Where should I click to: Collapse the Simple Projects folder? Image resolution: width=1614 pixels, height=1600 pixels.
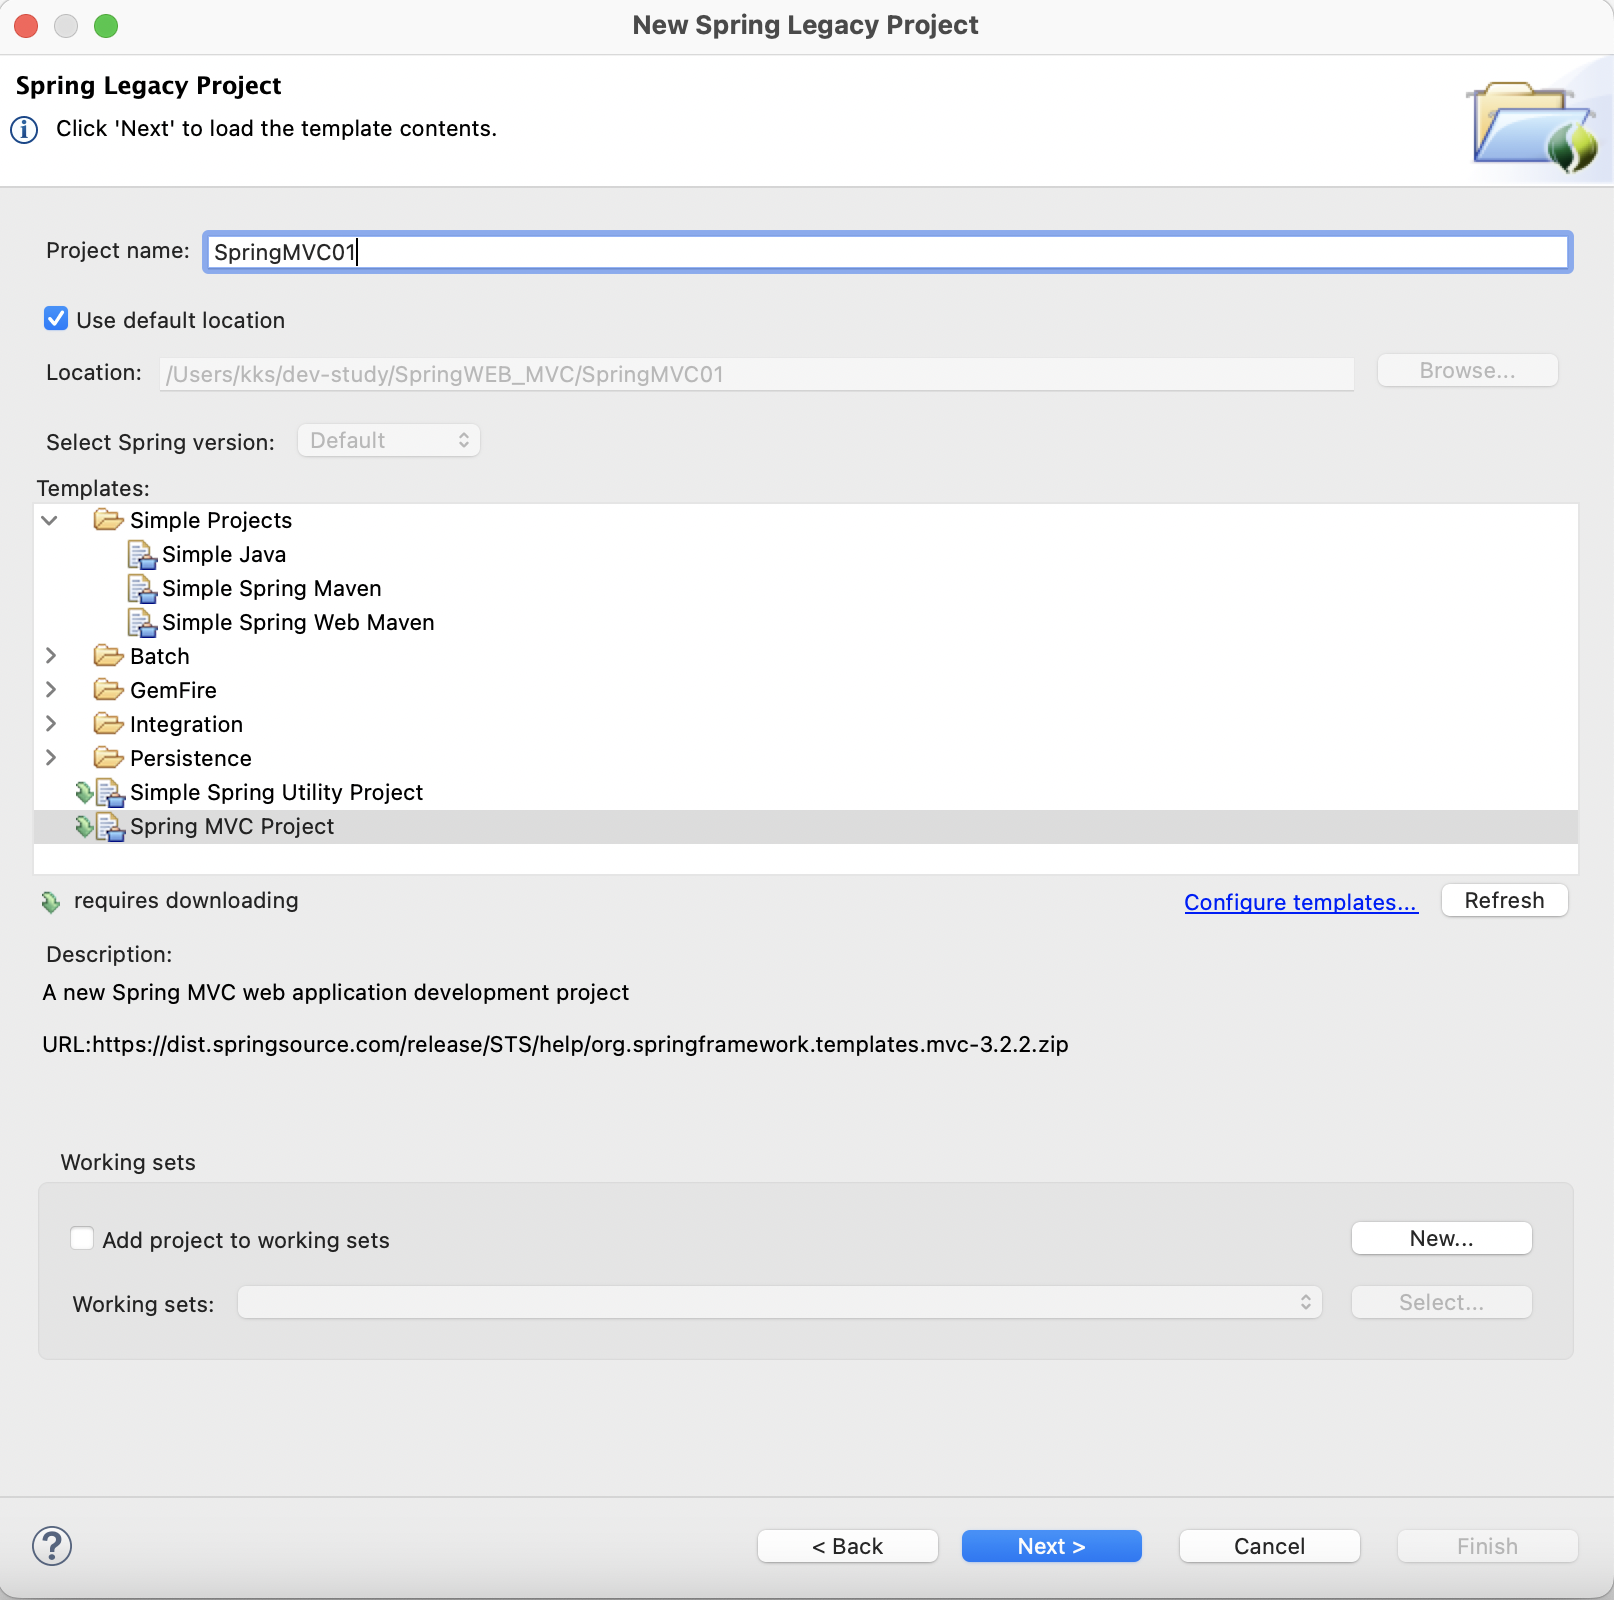coord(49,520)
